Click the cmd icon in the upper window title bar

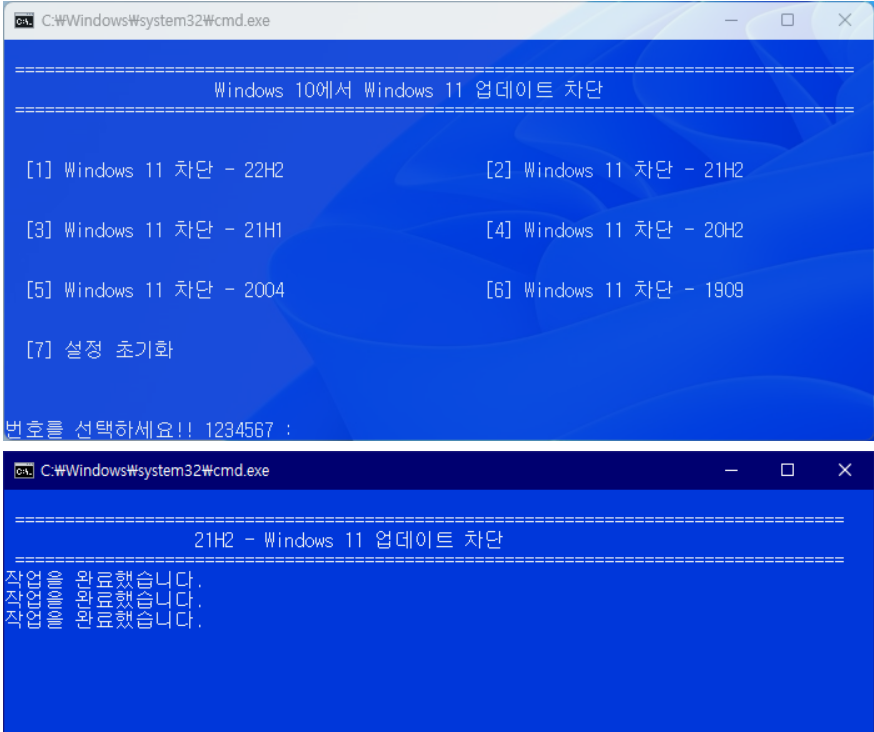pyautogui.click(x=24, y=21)
